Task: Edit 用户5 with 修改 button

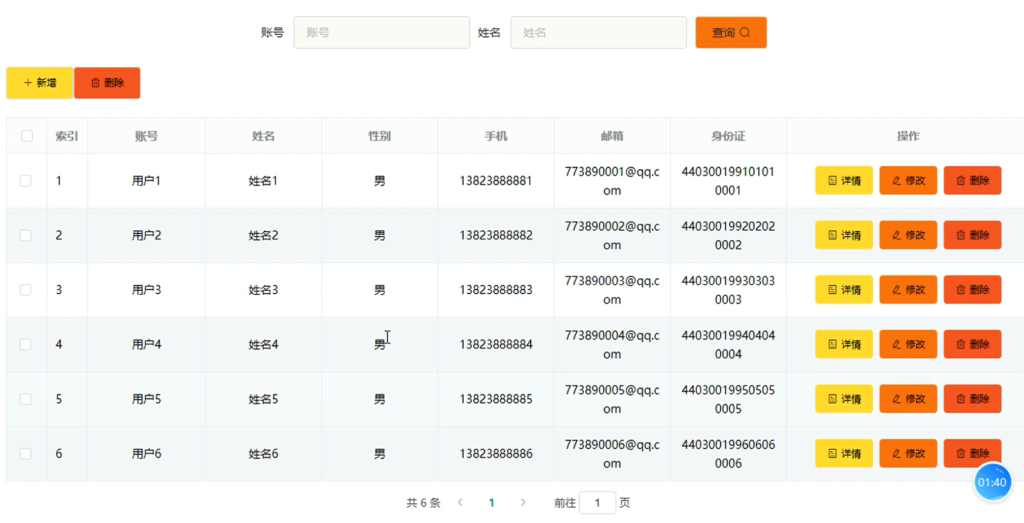Action: coord(908,398)
